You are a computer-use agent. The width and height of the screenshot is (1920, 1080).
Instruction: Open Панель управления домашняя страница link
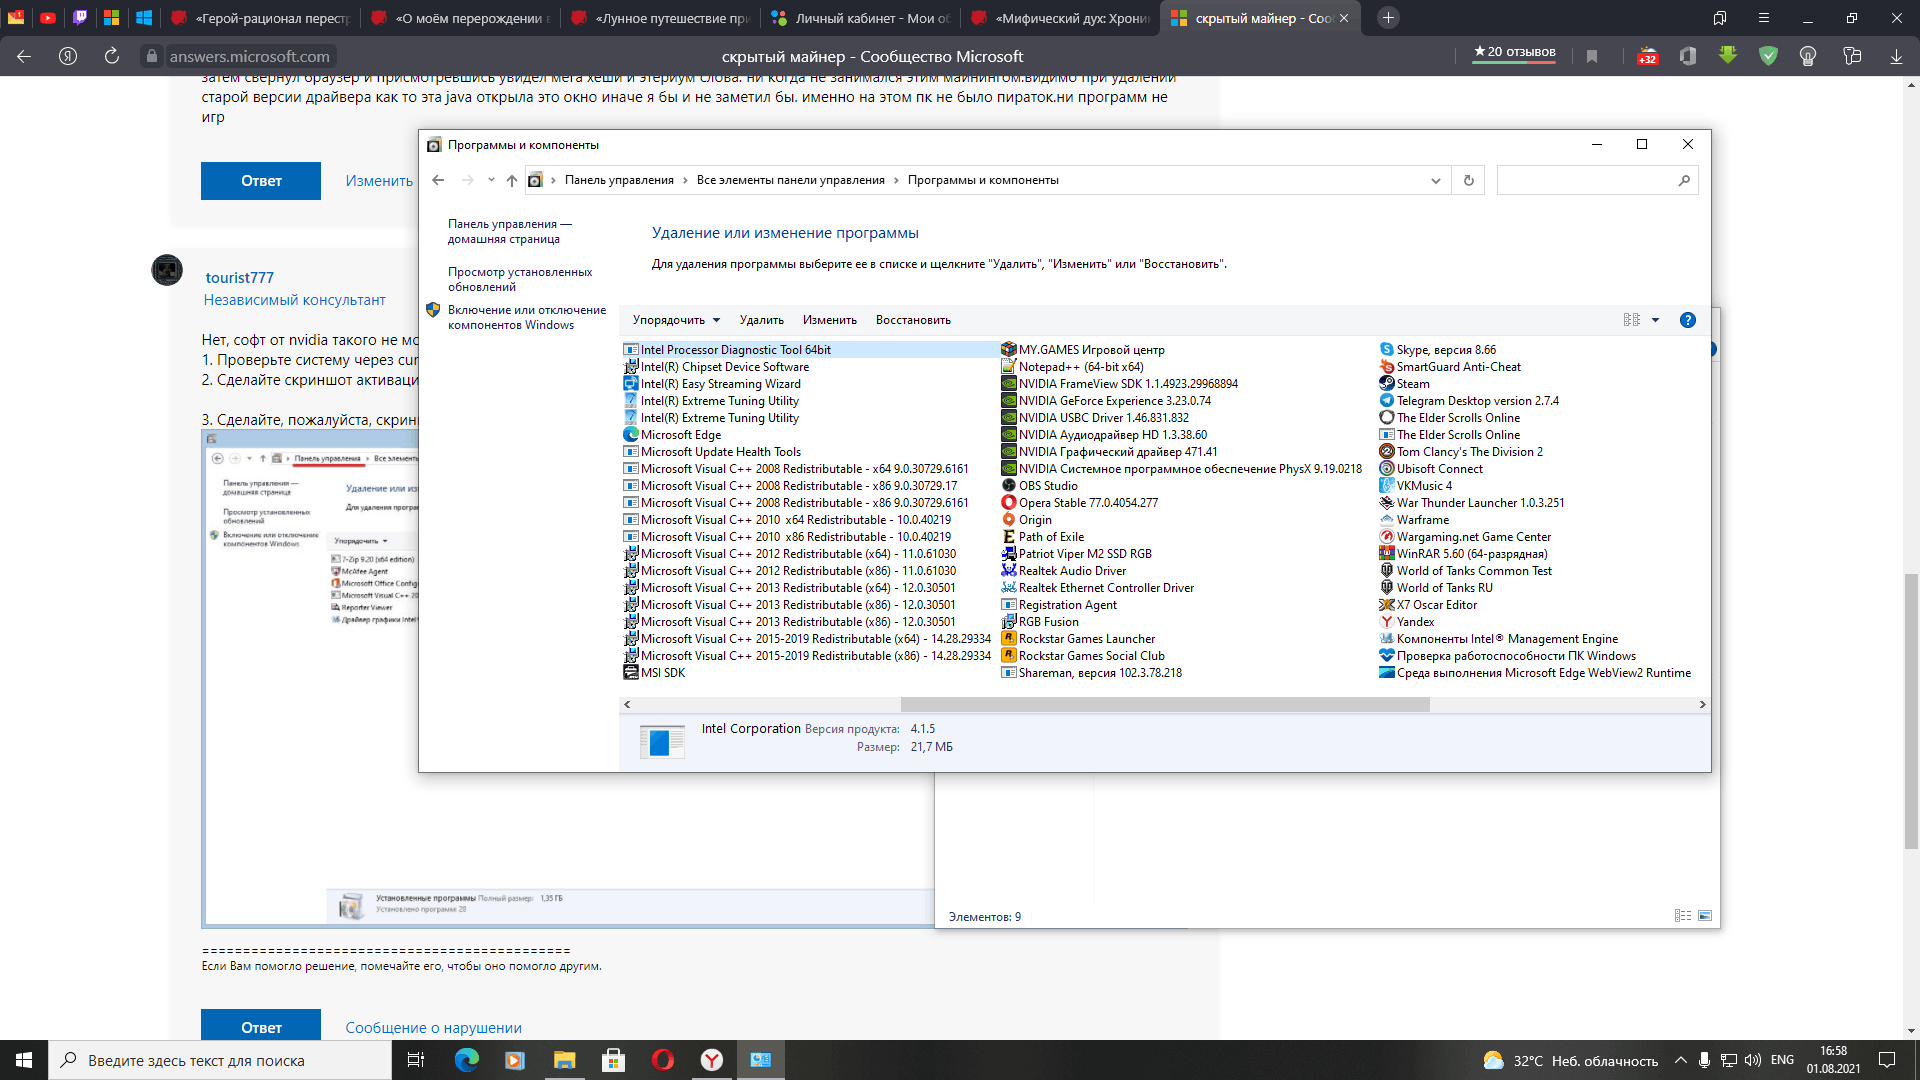click(x=509, y=231)
